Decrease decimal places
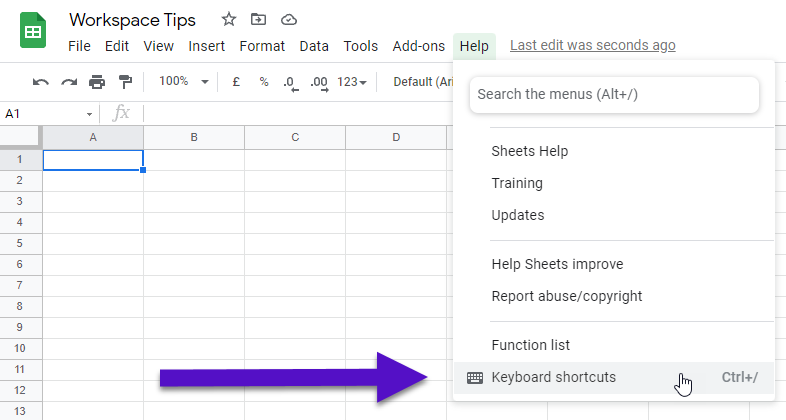This screenshot has height=420, width=786. pyautogui.click(x=291, y=83)
